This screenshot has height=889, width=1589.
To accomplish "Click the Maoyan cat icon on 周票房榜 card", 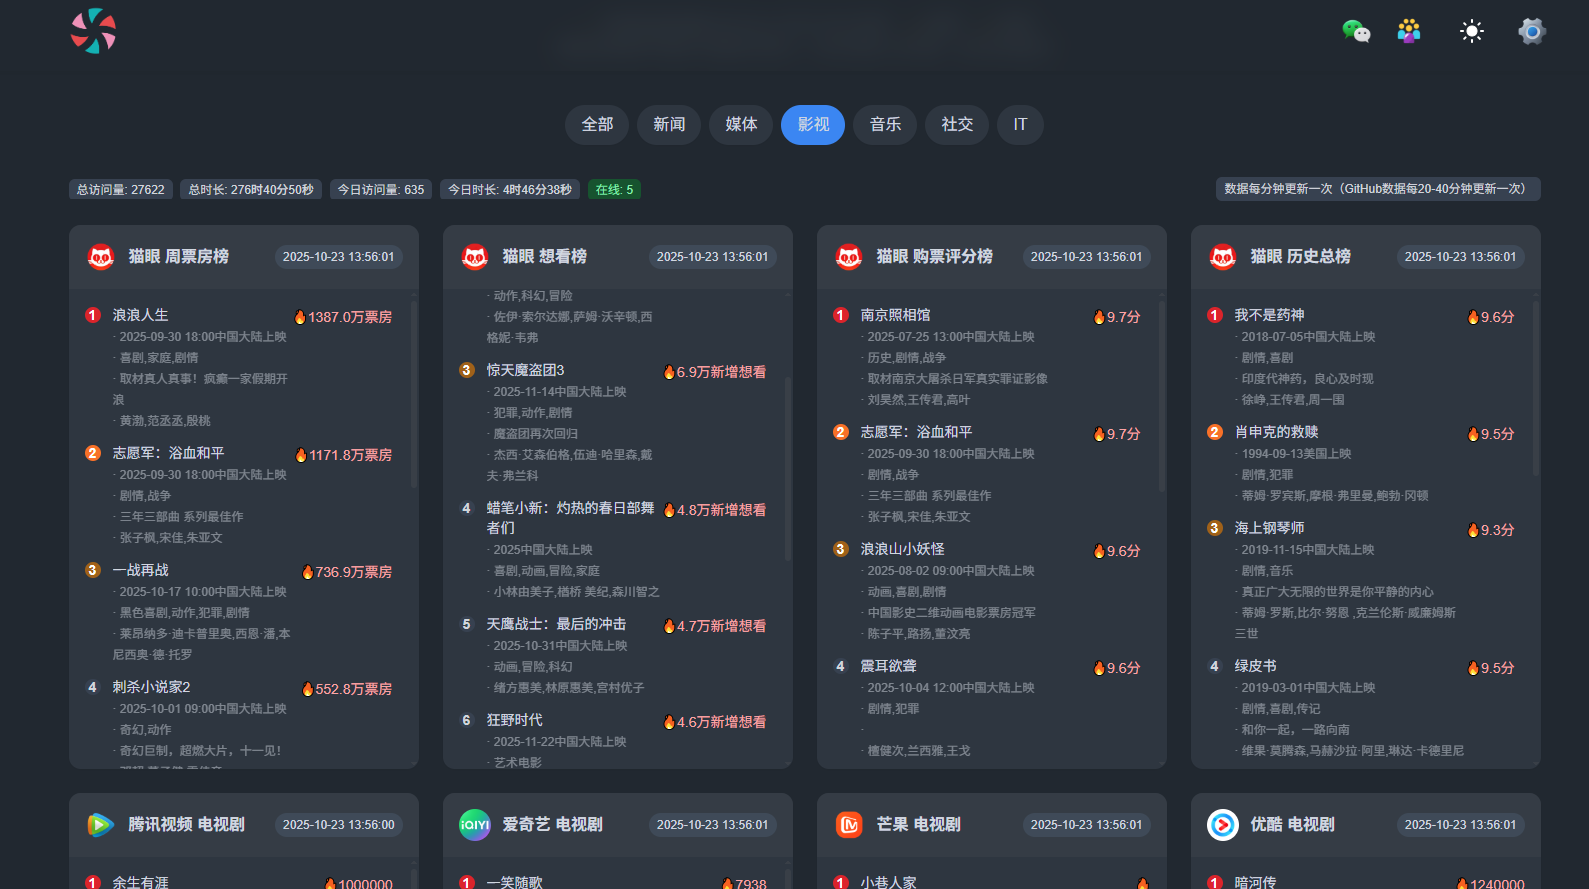I will click(x=101, y=257).
